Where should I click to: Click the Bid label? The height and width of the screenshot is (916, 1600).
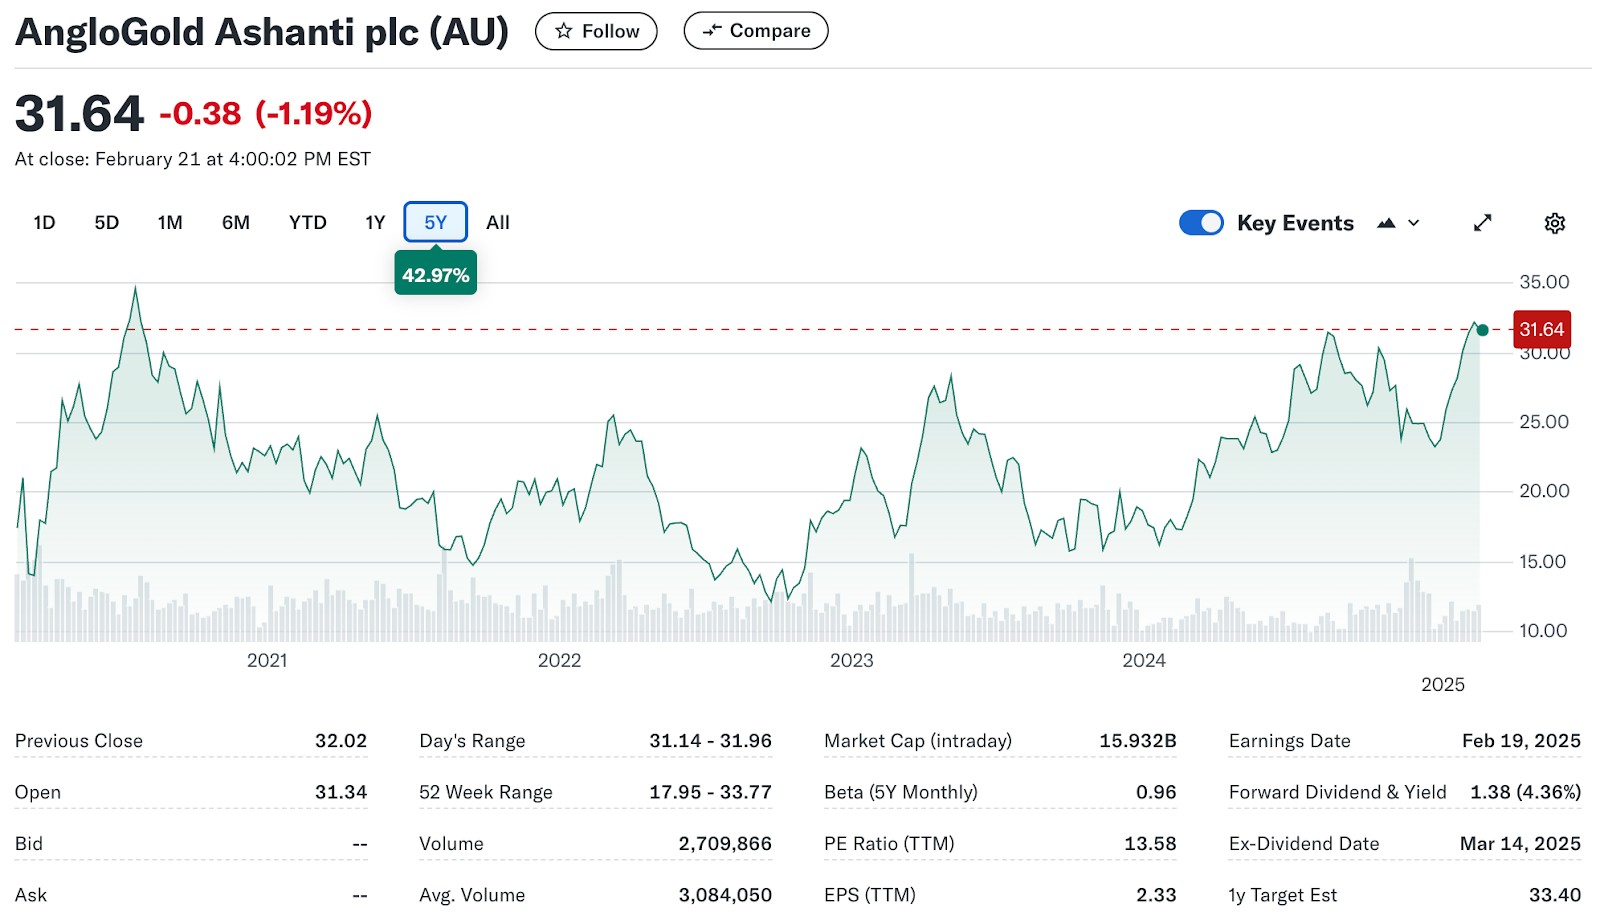(29, 844)
